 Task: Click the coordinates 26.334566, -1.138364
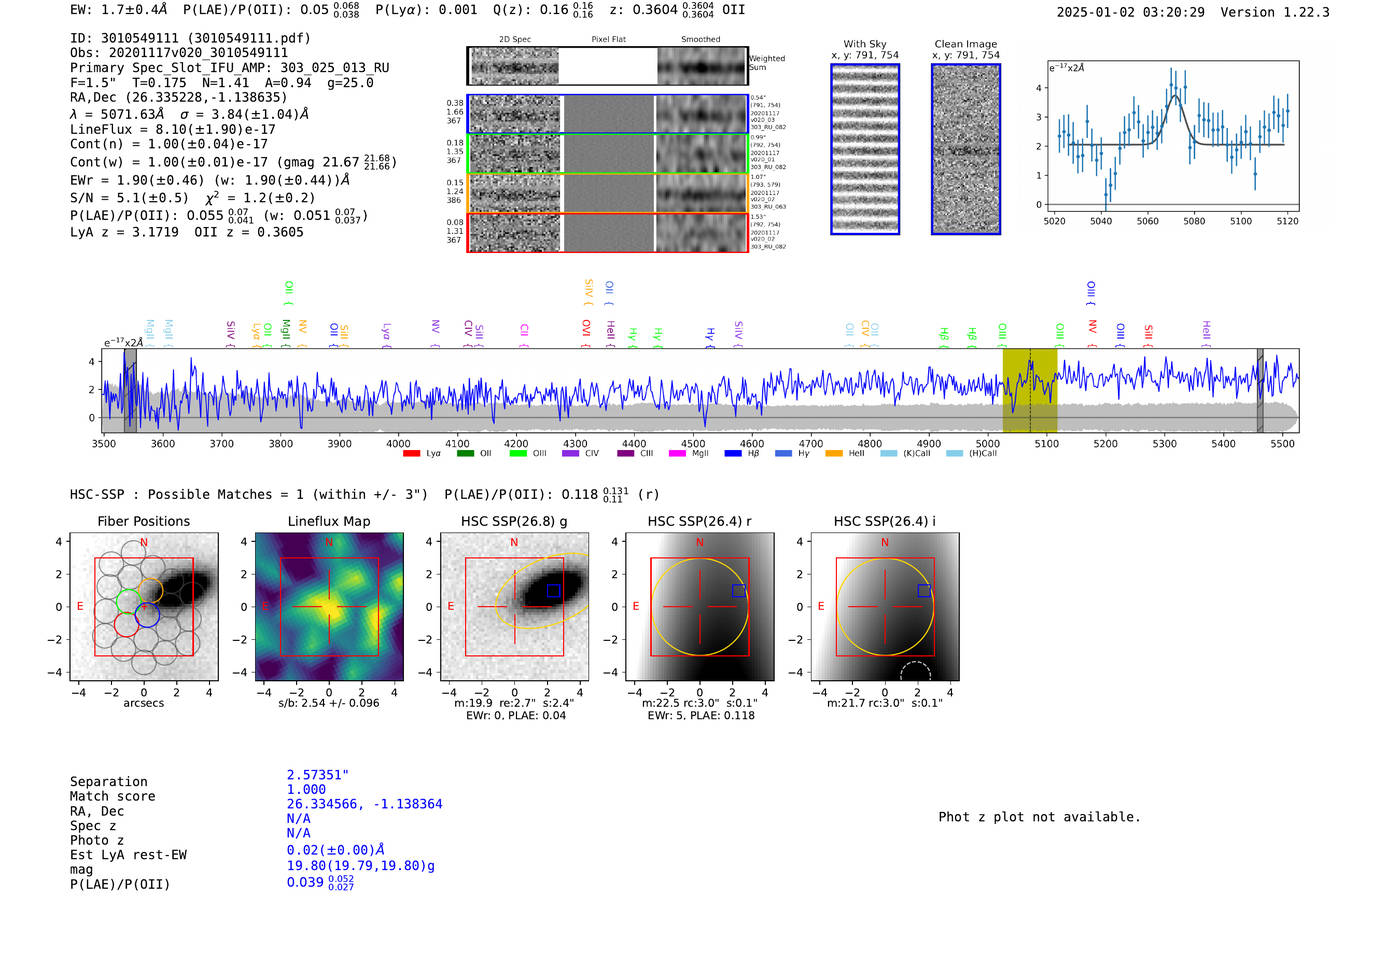[365, 804]
